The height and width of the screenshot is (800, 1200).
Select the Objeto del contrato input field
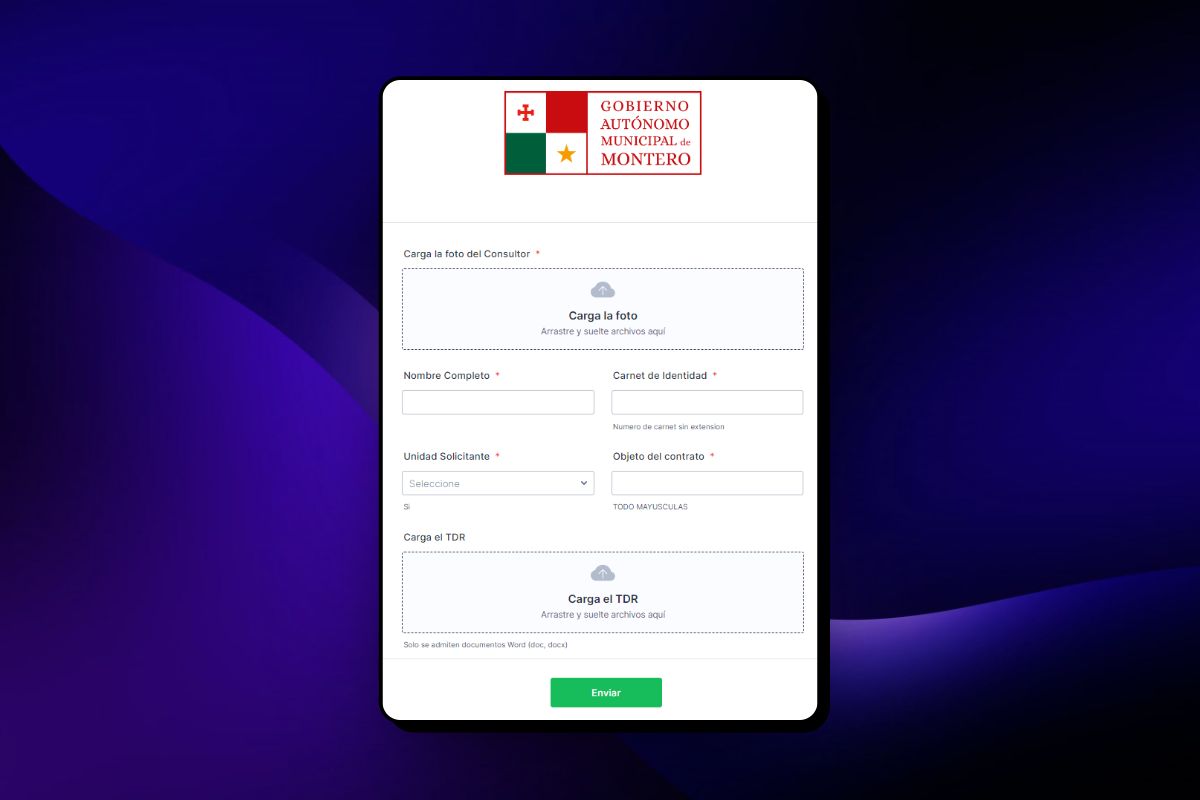(x=707, y=483)
